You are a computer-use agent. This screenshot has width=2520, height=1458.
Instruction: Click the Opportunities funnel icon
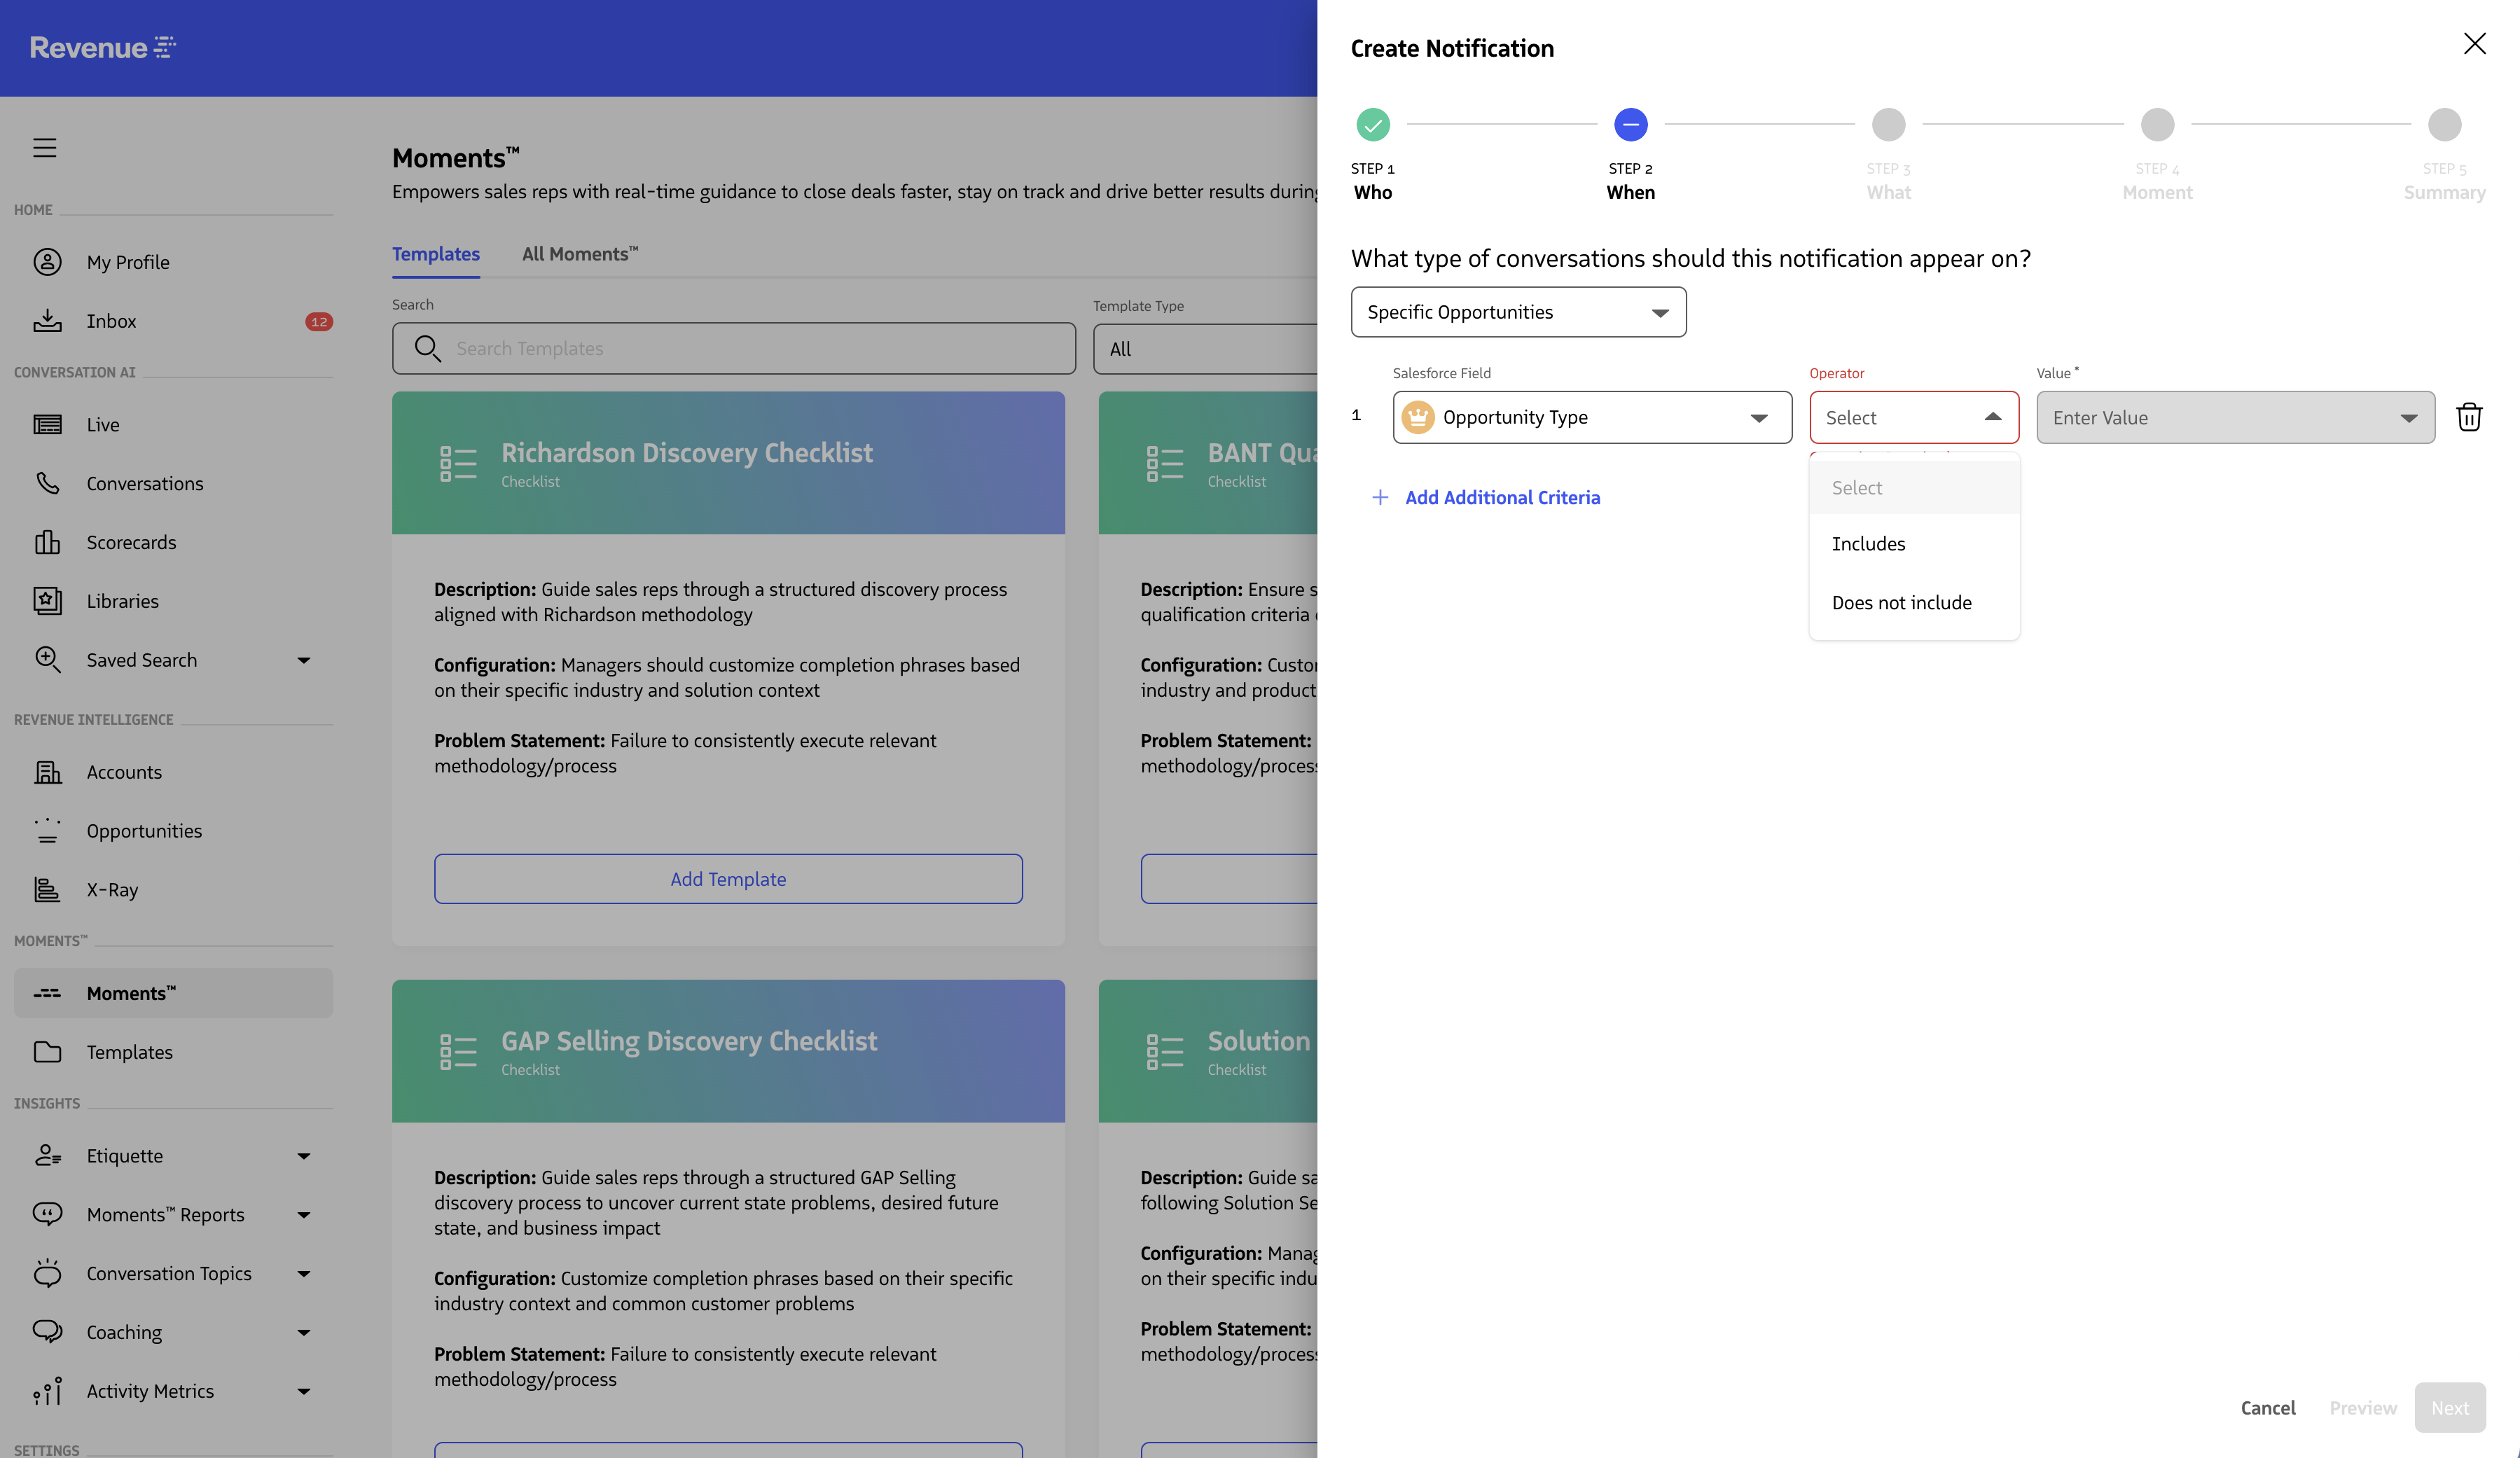coord(47,831)
